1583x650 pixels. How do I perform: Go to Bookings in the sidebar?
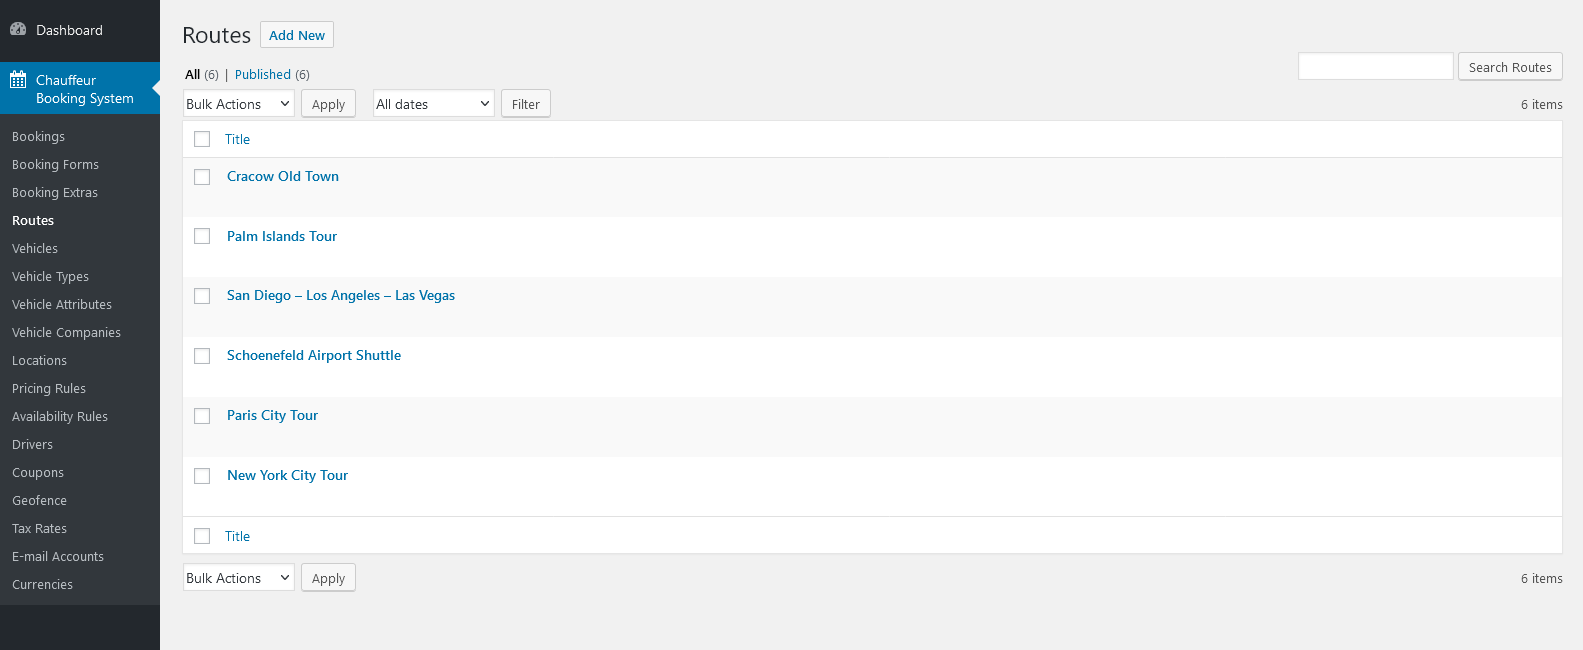coord(38,137)
